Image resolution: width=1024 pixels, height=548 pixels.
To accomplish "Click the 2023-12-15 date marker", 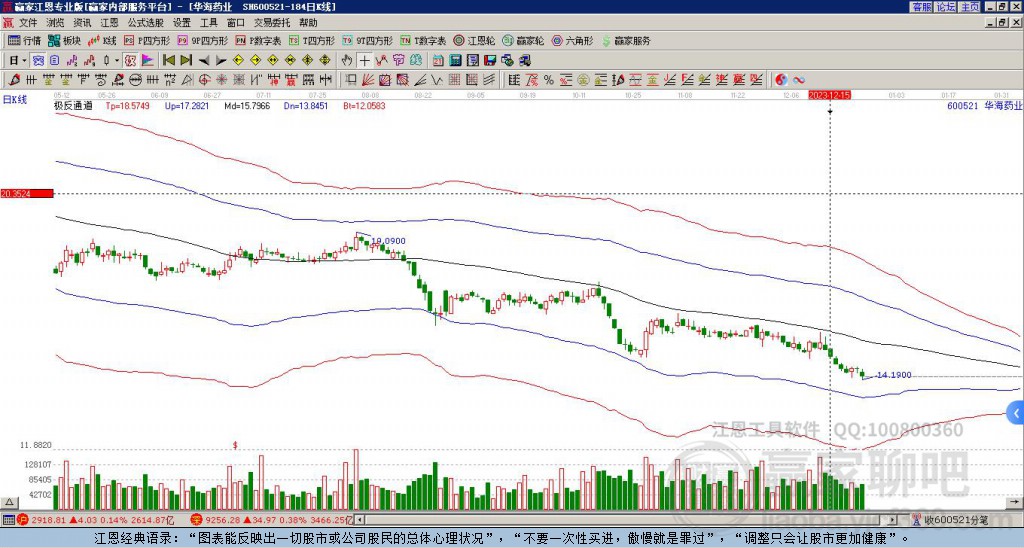I will click(x=829, y=95).
